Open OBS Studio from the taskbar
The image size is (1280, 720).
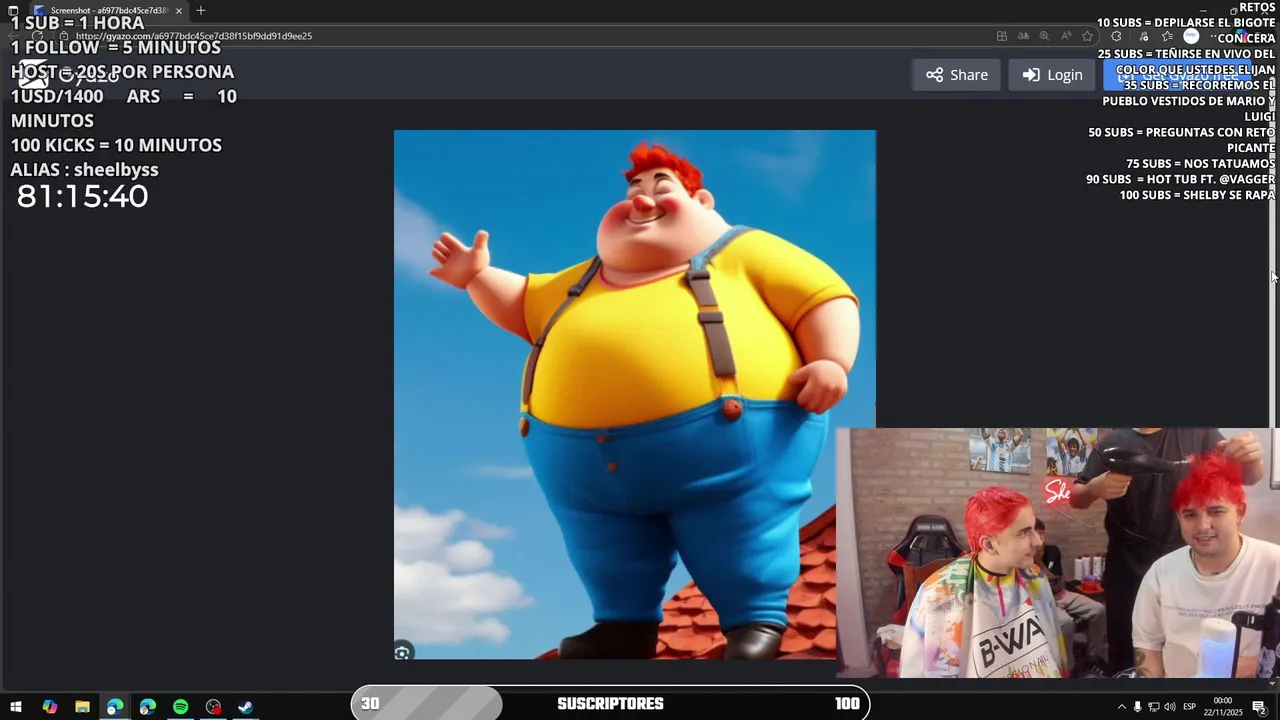[213, 707]
